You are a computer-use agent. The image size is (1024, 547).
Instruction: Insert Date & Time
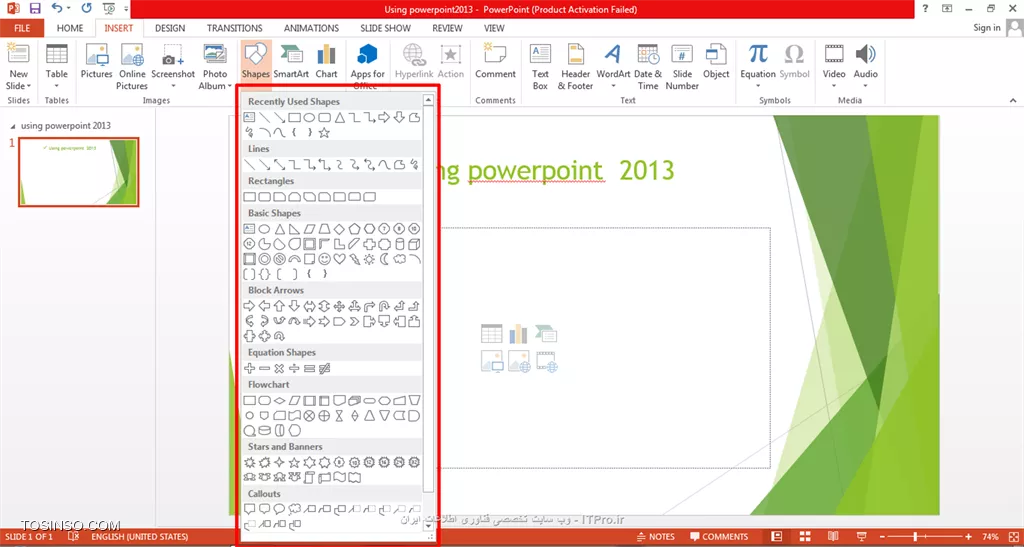[648, 67]
